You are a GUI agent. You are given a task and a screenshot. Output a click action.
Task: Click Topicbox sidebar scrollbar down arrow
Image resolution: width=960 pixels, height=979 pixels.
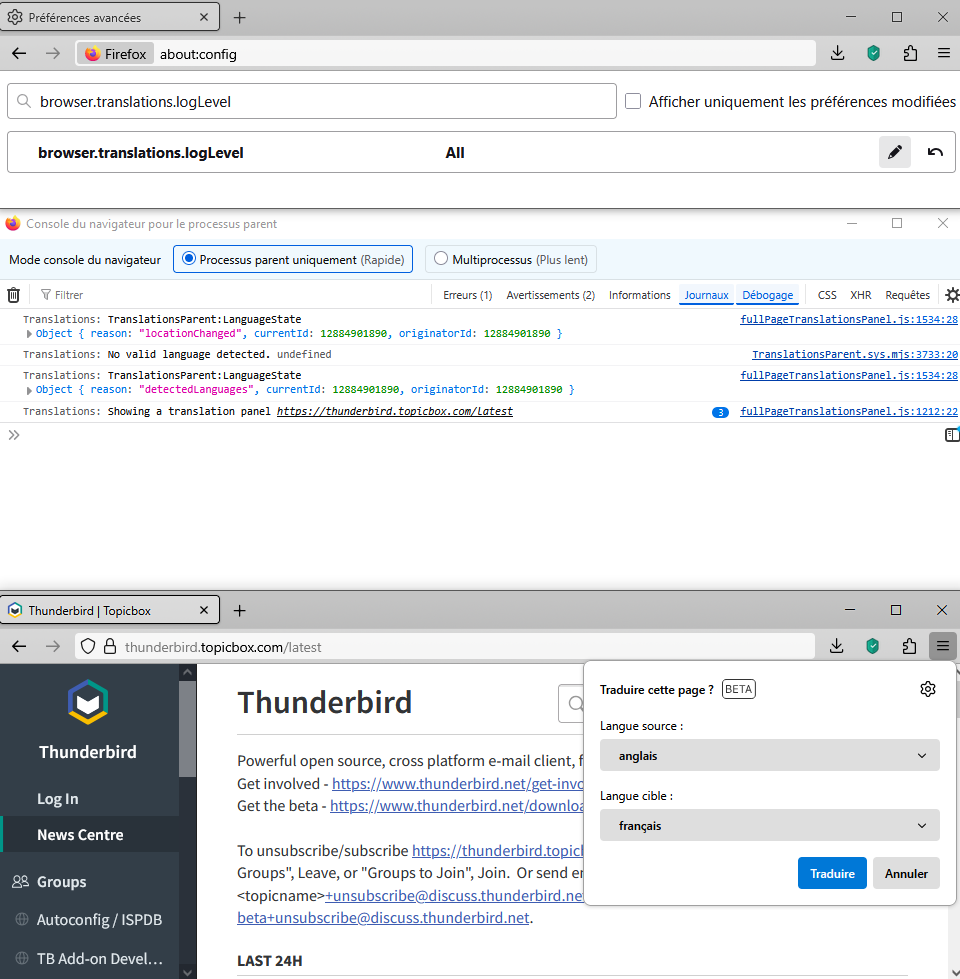point(187,972)
